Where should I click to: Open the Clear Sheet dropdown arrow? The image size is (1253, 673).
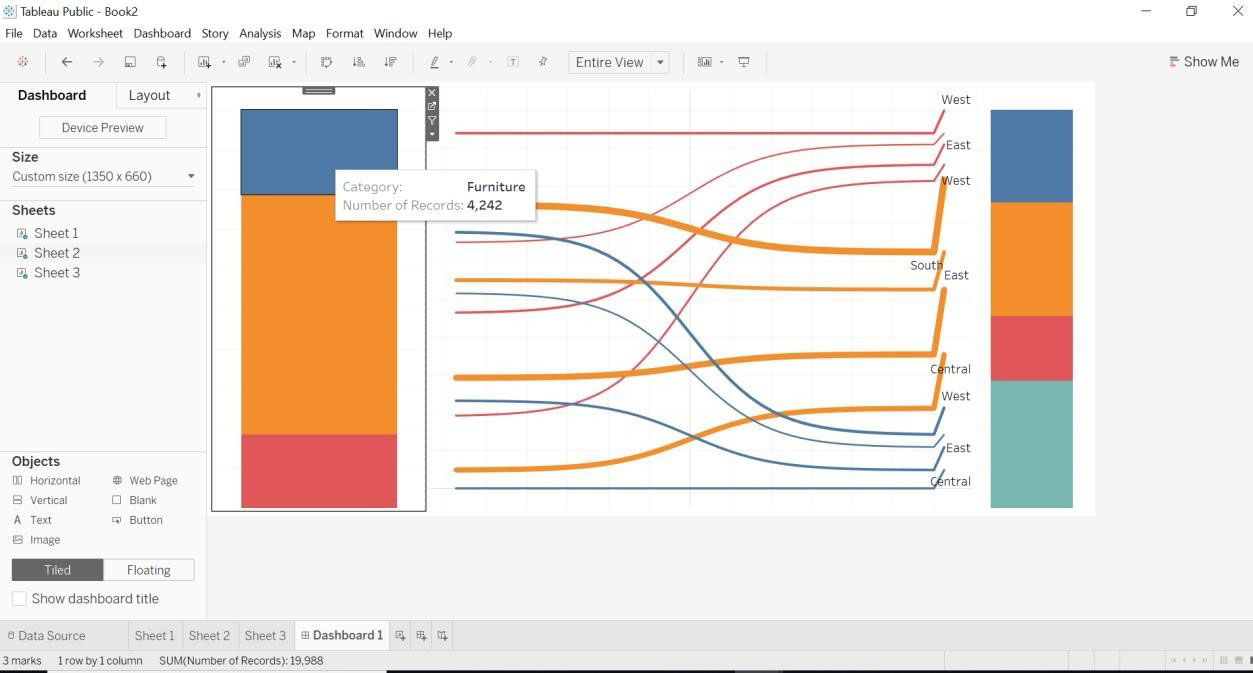pos(294,62)
